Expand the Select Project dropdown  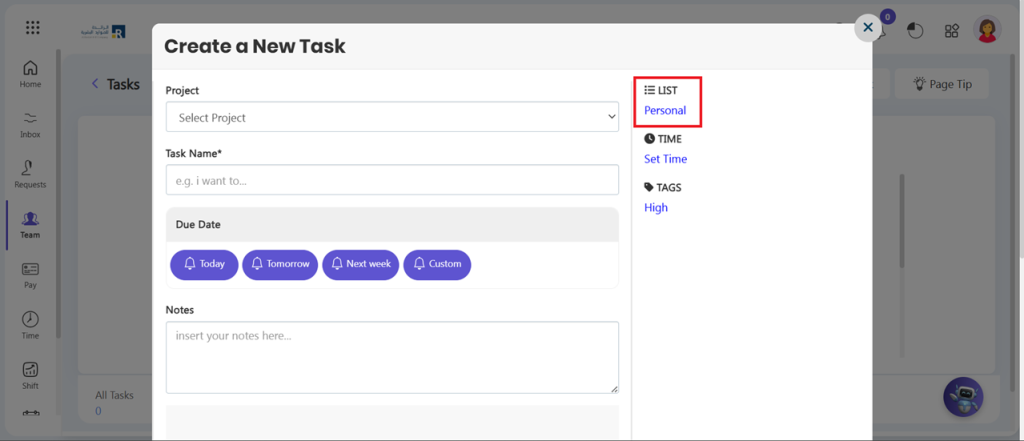(x=392, y=118)
